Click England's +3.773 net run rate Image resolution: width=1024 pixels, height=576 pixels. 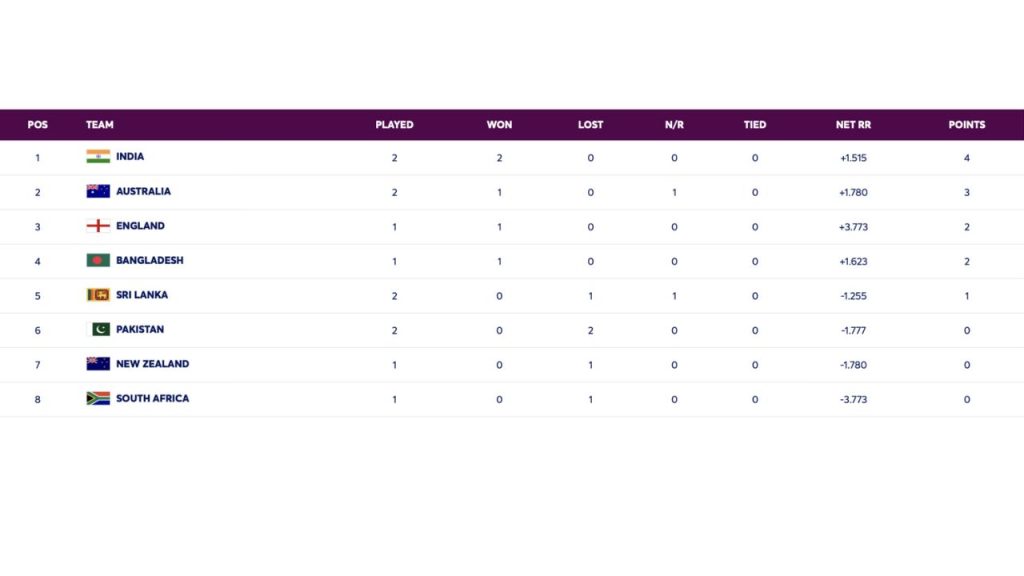tap(853, 227)
